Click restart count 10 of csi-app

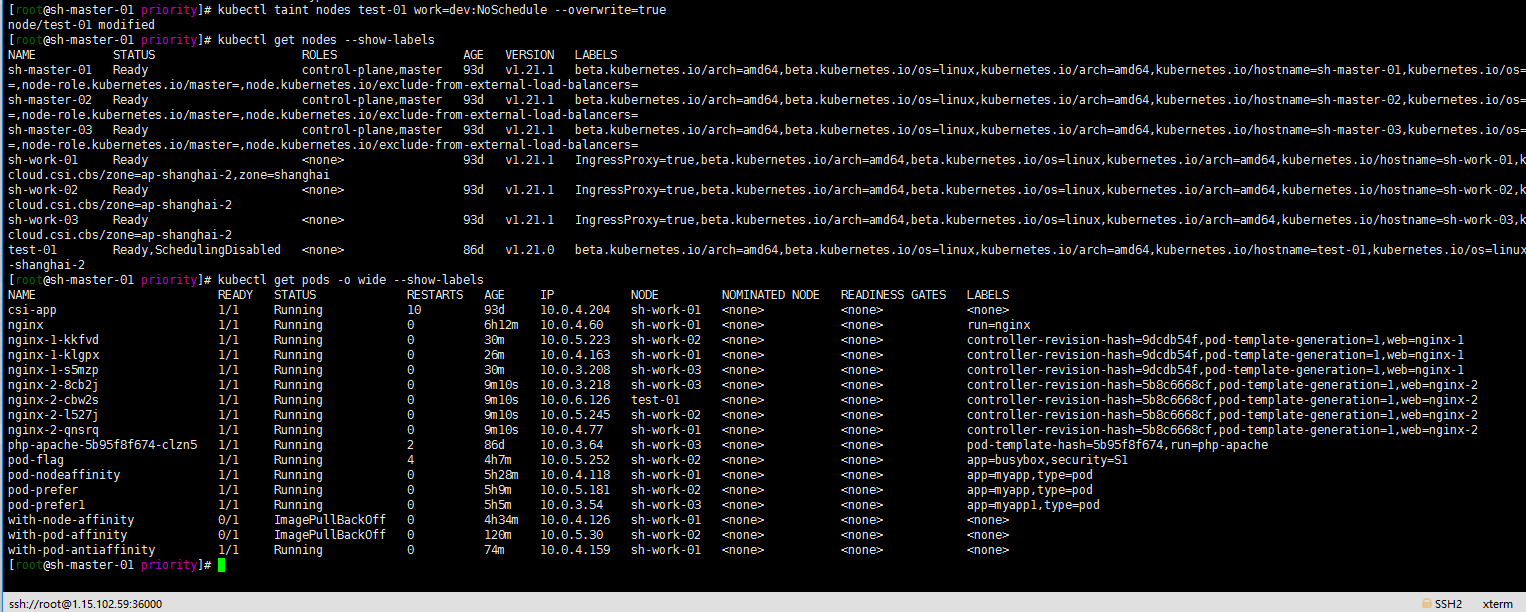(413, 309)
